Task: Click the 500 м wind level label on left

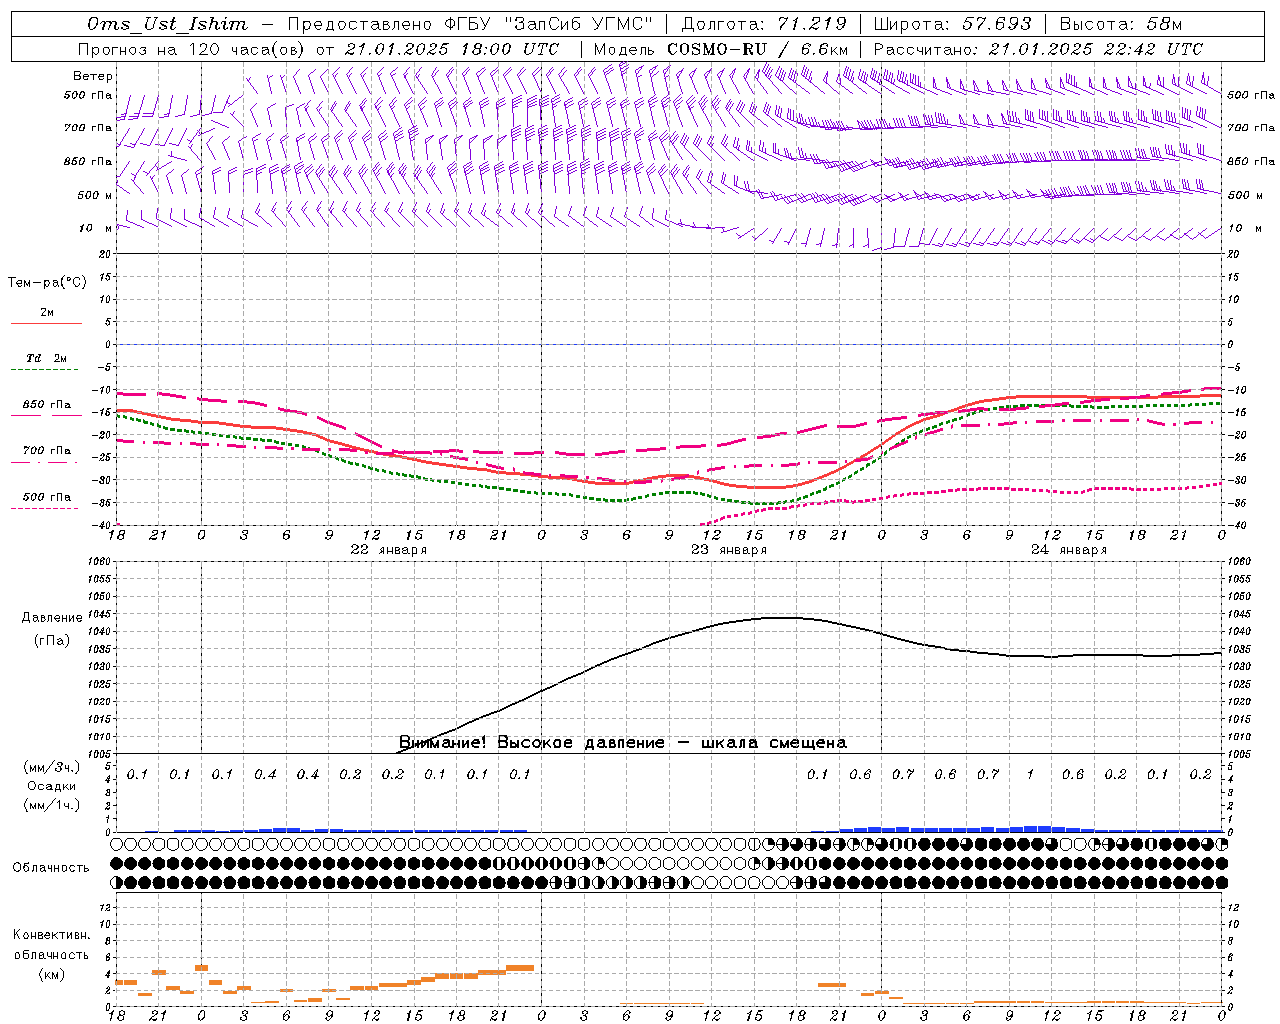Action: (95, 195)
